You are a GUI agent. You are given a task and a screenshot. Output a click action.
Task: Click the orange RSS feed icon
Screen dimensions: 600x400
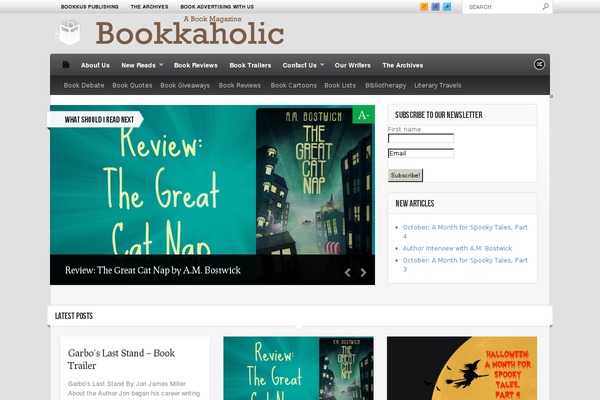(424, 7)
